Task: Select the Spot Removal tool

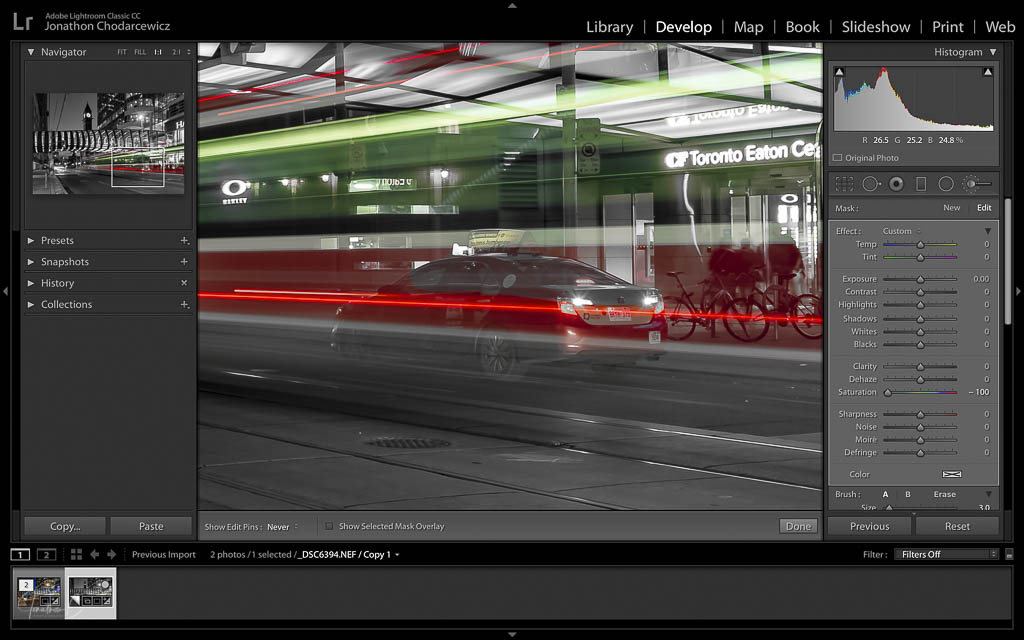Action: click(870, 184)
